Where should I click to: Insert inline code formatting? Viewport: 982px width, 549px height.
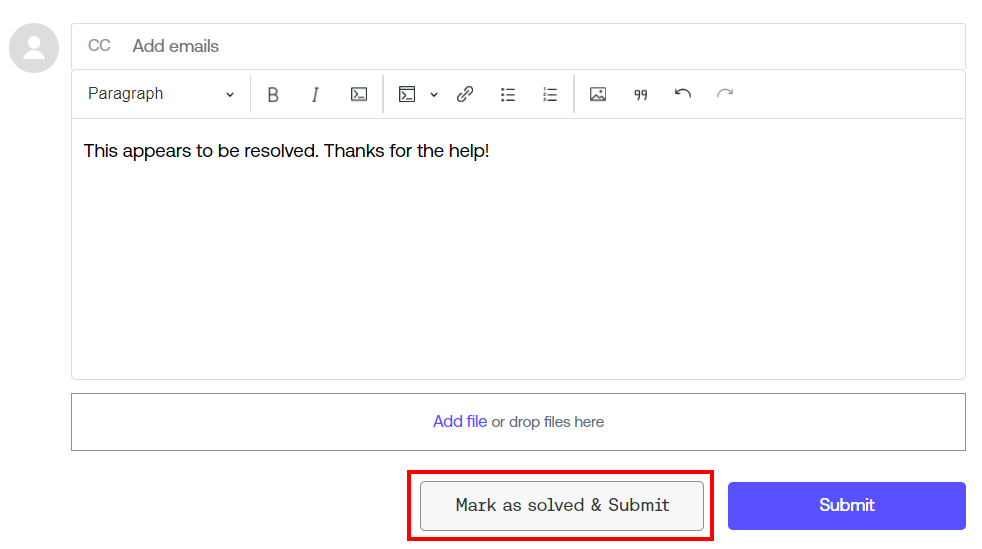359,95
